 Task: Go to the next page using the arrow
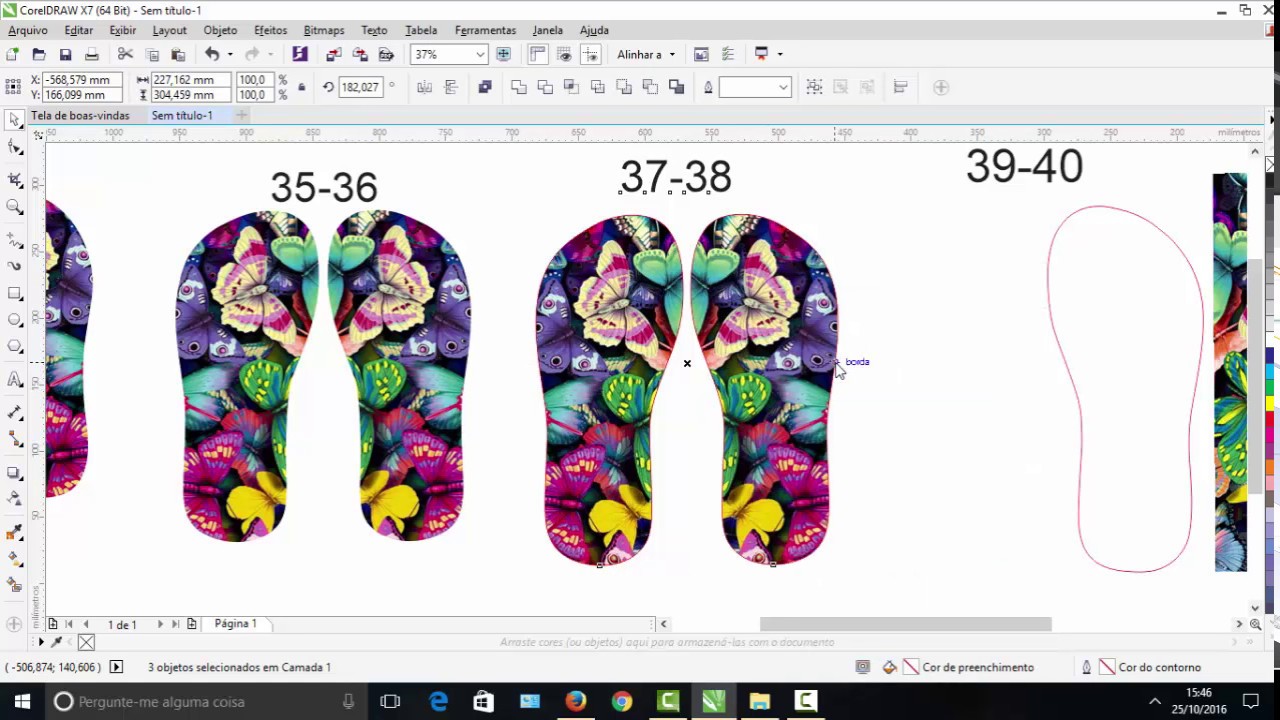[x=160, y=624]
